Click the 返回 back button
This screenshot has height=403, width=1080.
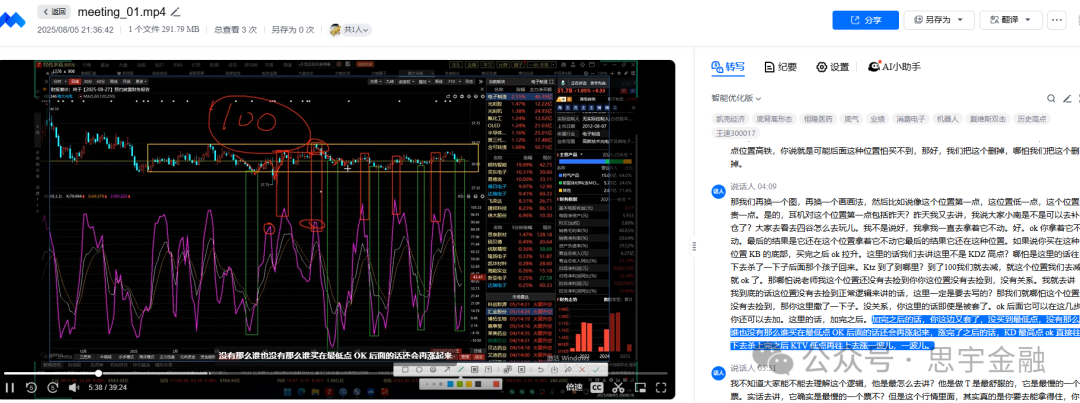(x=54, y=11)
